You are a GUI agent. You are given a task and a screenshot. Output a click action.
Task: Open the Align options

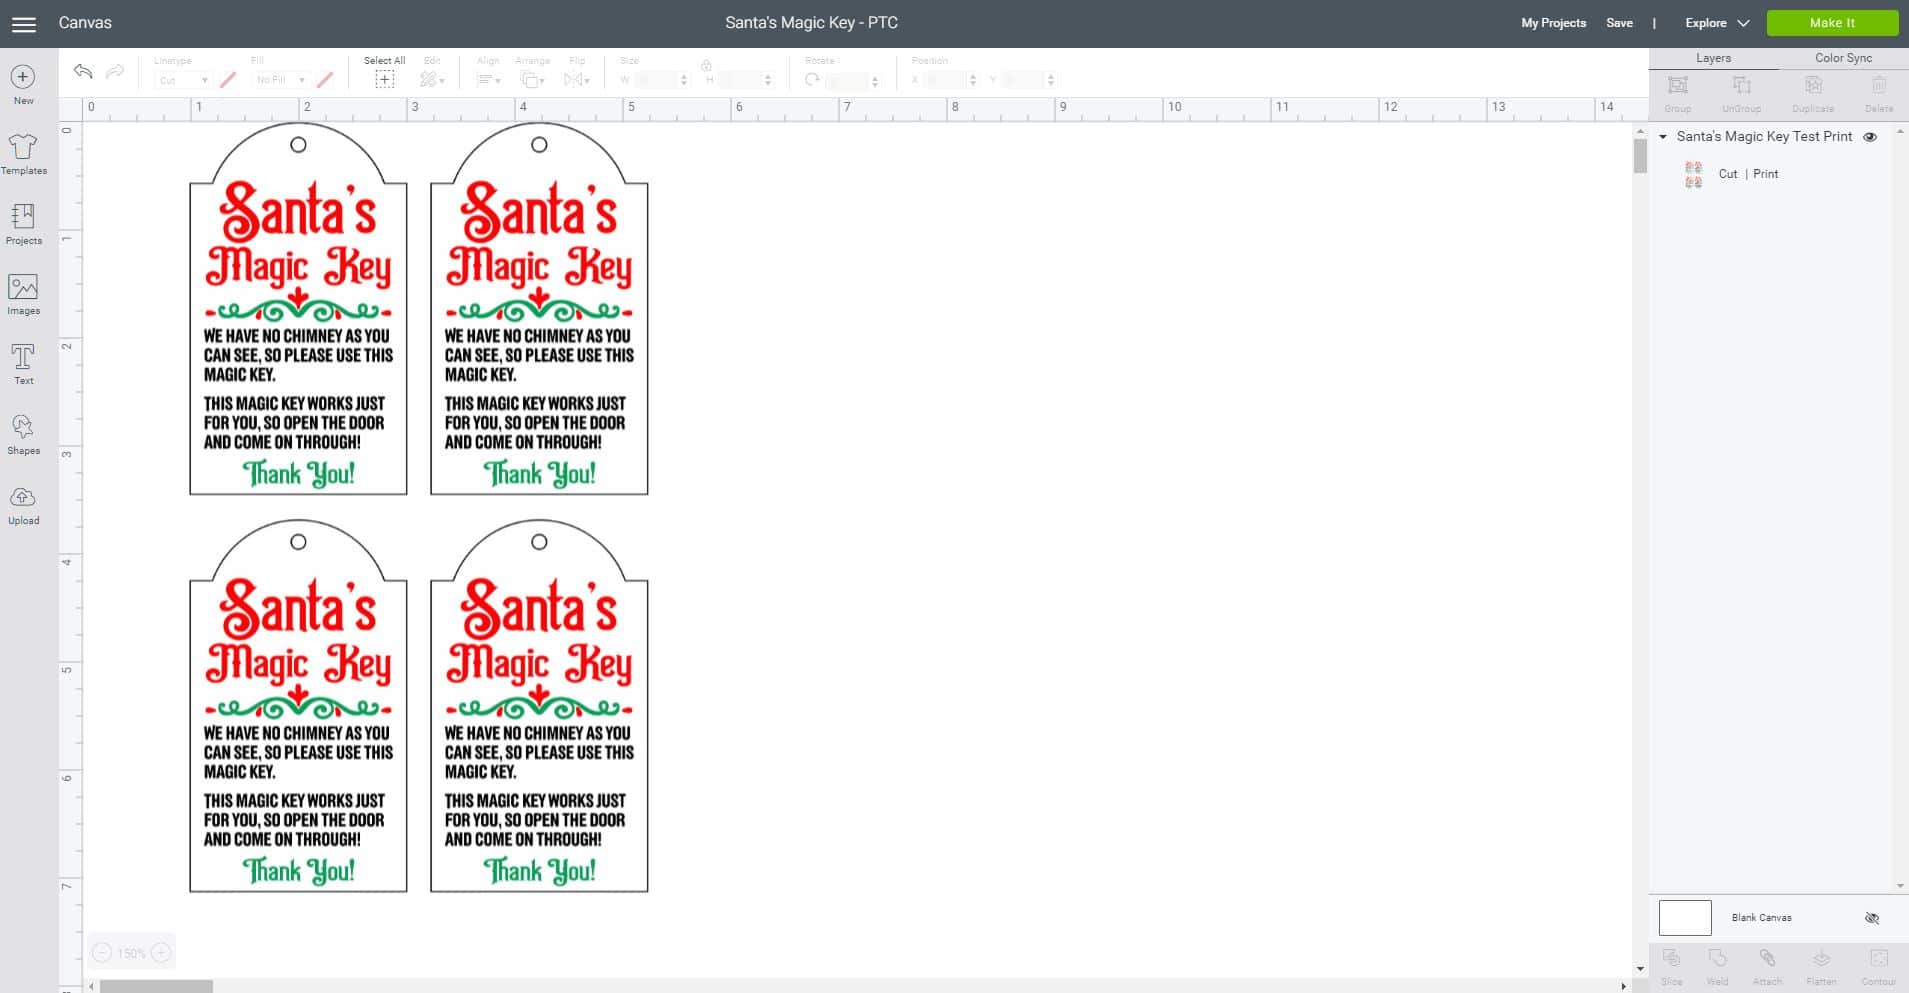[488, 79]
